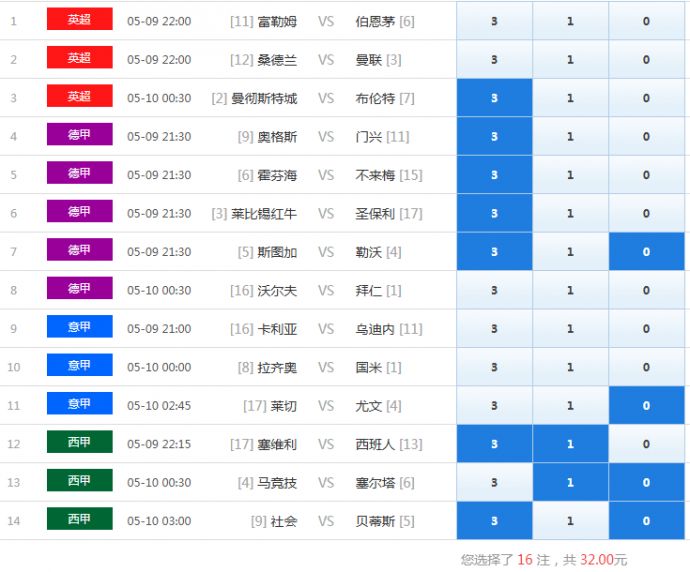The height and width of the screenshot is (572, 690).
Task: Select 0 for 莱比锡红牛 vs 圣保利
Action: click(646, 213)
